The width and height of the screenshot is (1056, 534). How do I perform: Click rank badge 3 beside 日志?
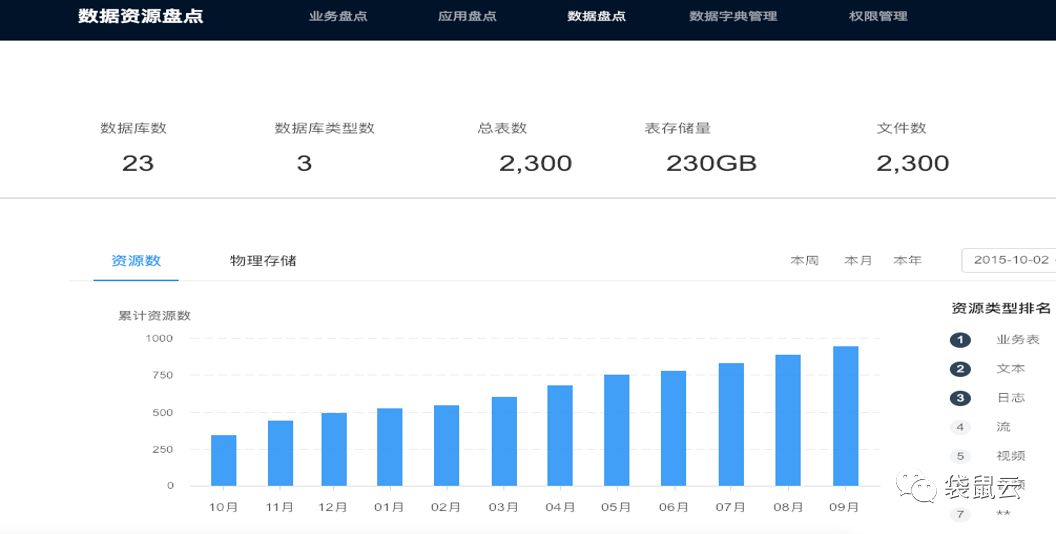(x=960, y=398)
